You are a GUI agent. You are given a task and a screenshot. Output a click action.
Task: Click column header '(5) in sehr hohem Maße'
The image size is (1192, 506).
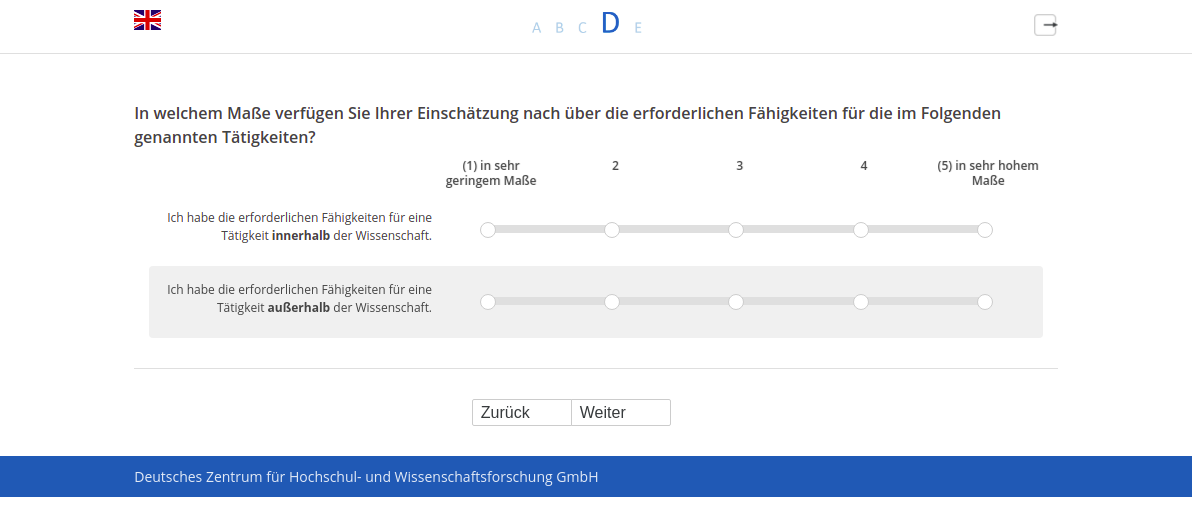tap(988, 173)
